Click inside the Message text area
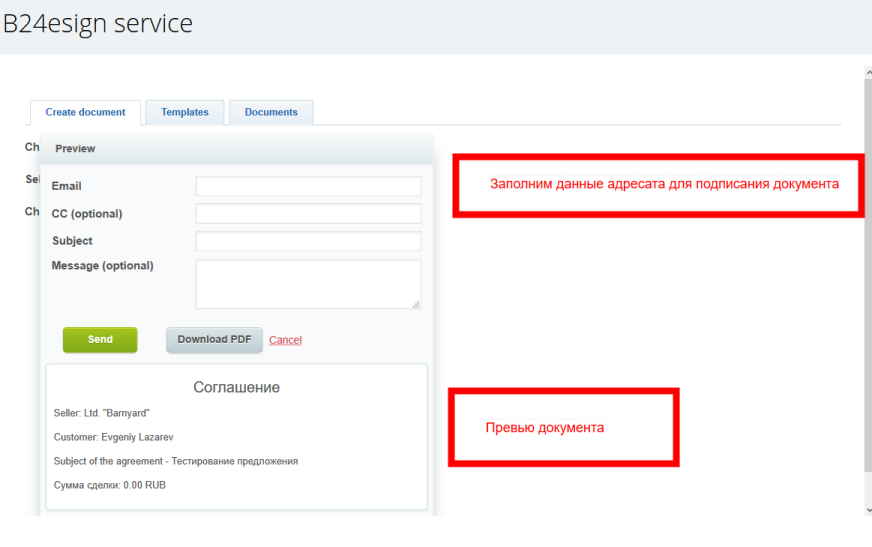 (x=308, y=283)
